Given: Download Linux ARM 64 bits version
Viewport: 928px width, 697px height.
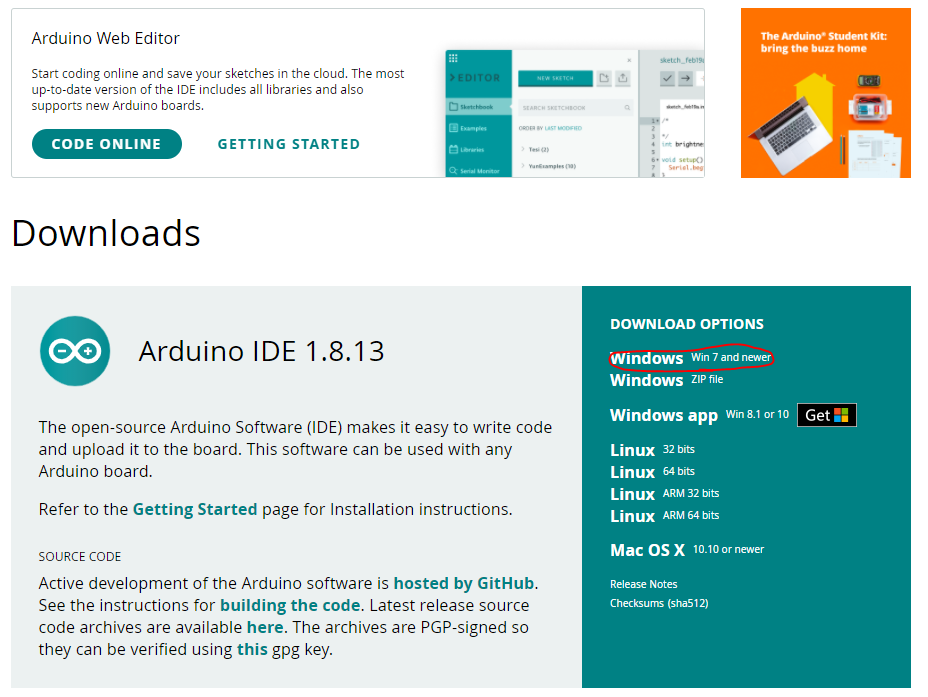Looking at the screenshot, I should (x=665, y=515).
